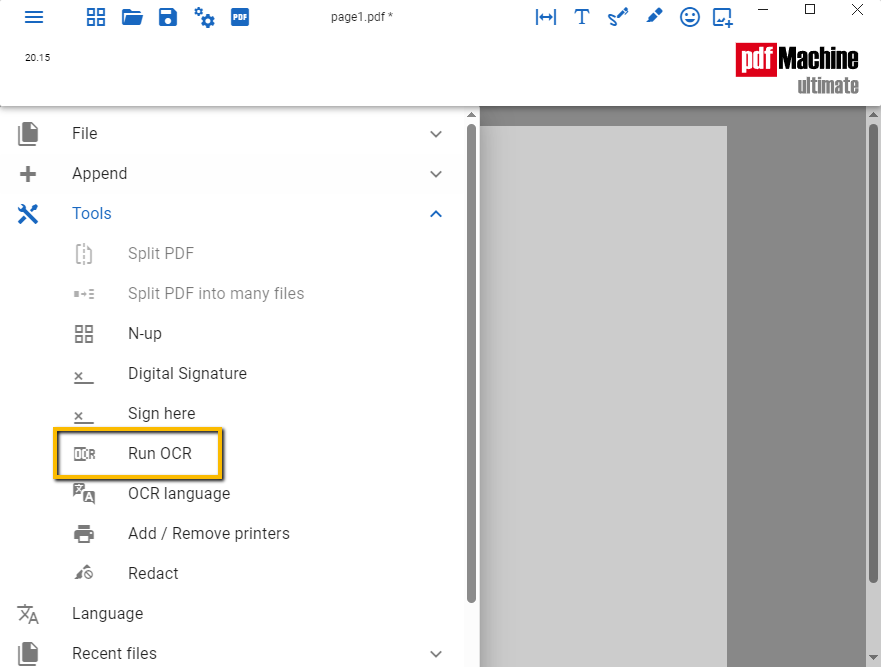The height and width of the screenshot is (667, 881).
Task: Open the hamburger menu
Action: [34, 17]
